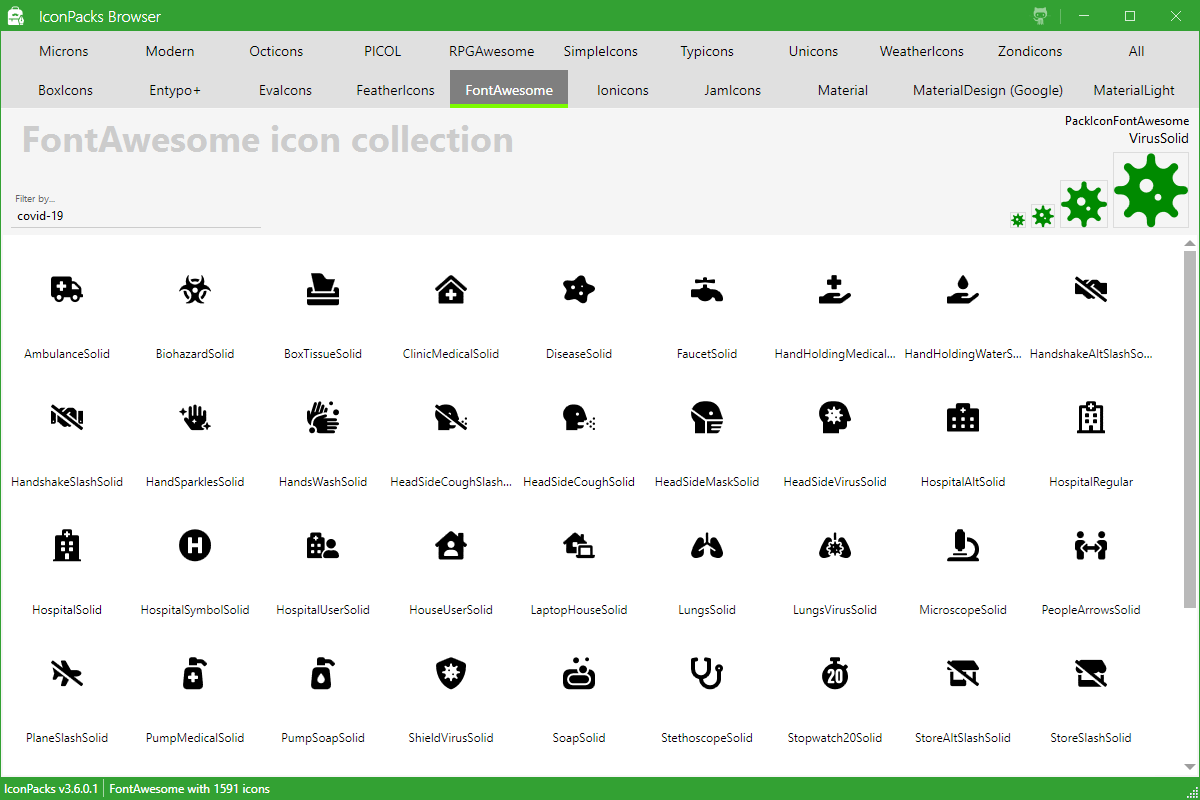Choose the HeadSideCoughSlash icon
Viewport: 1200px width, 800px height.
point(451,418)
